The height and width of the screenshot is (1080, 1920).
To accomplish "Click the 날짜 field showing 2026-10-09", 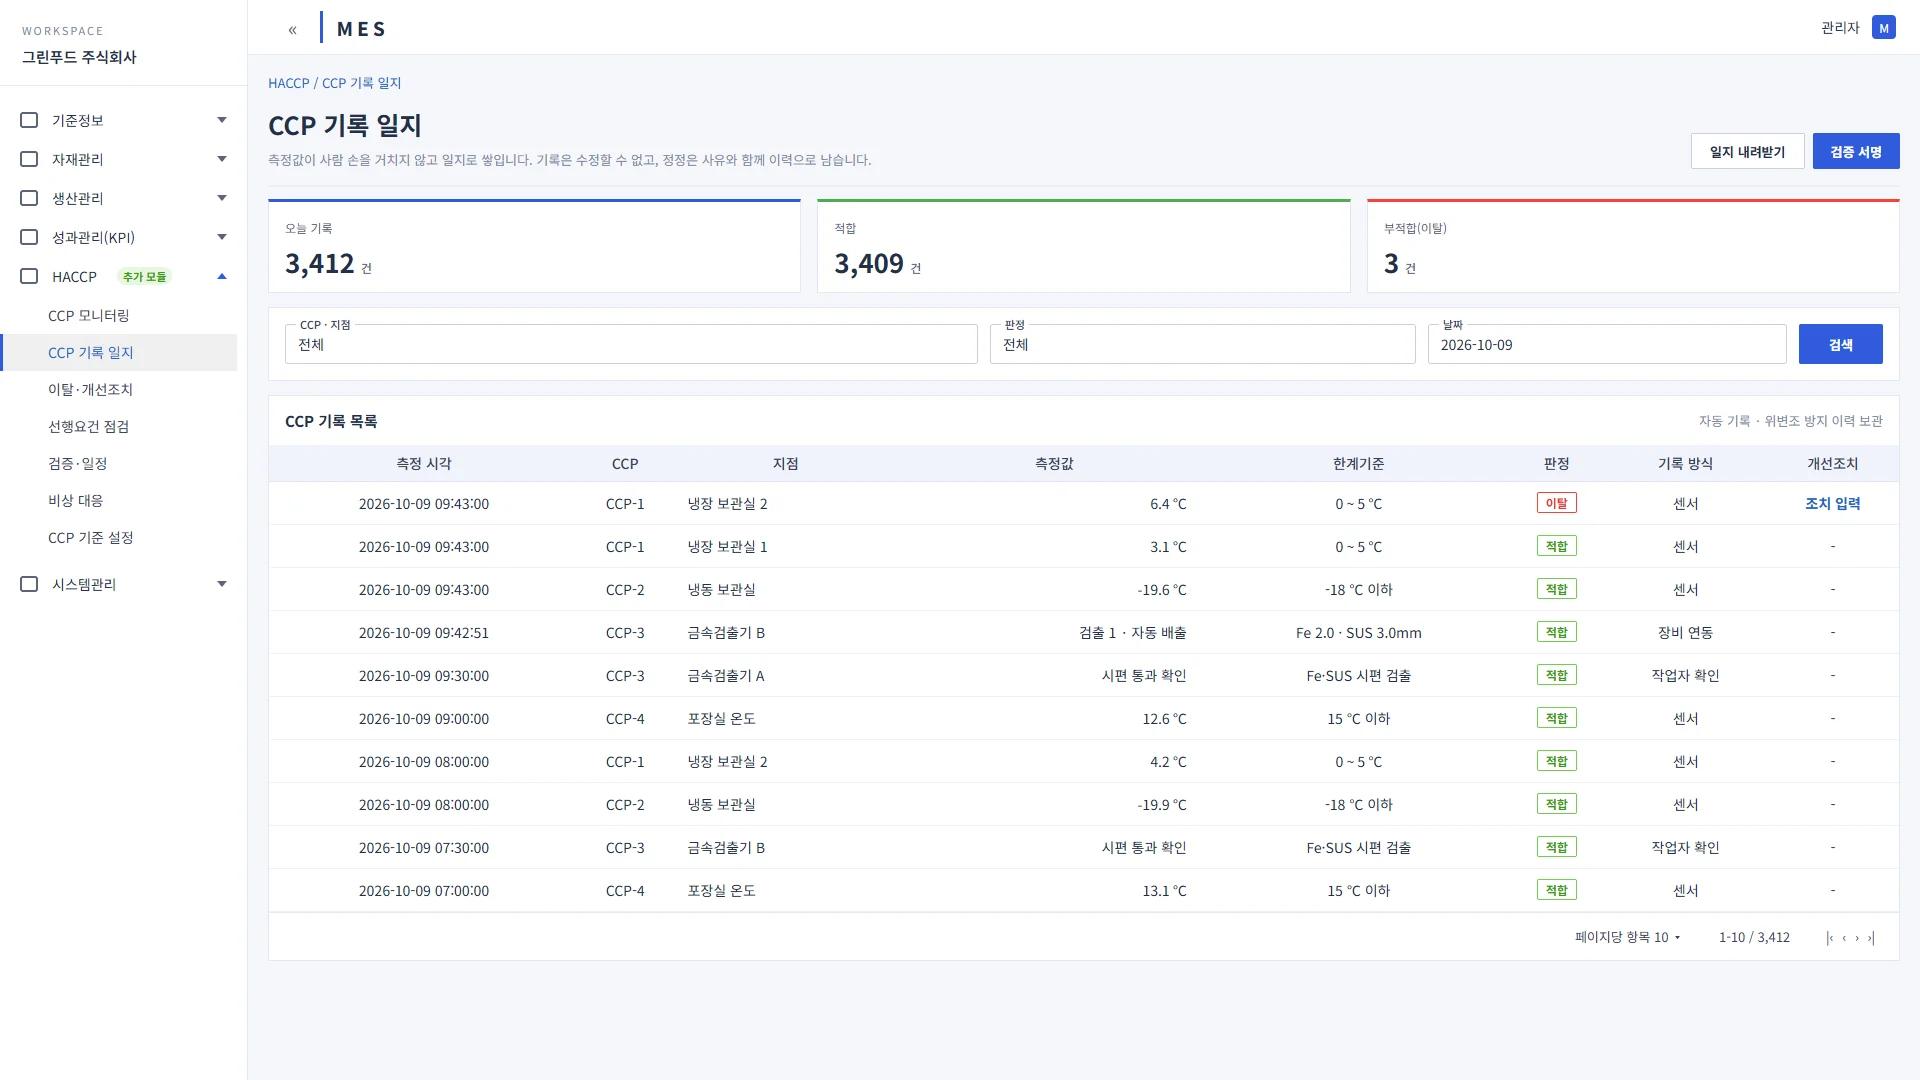I will (1606, 344).
